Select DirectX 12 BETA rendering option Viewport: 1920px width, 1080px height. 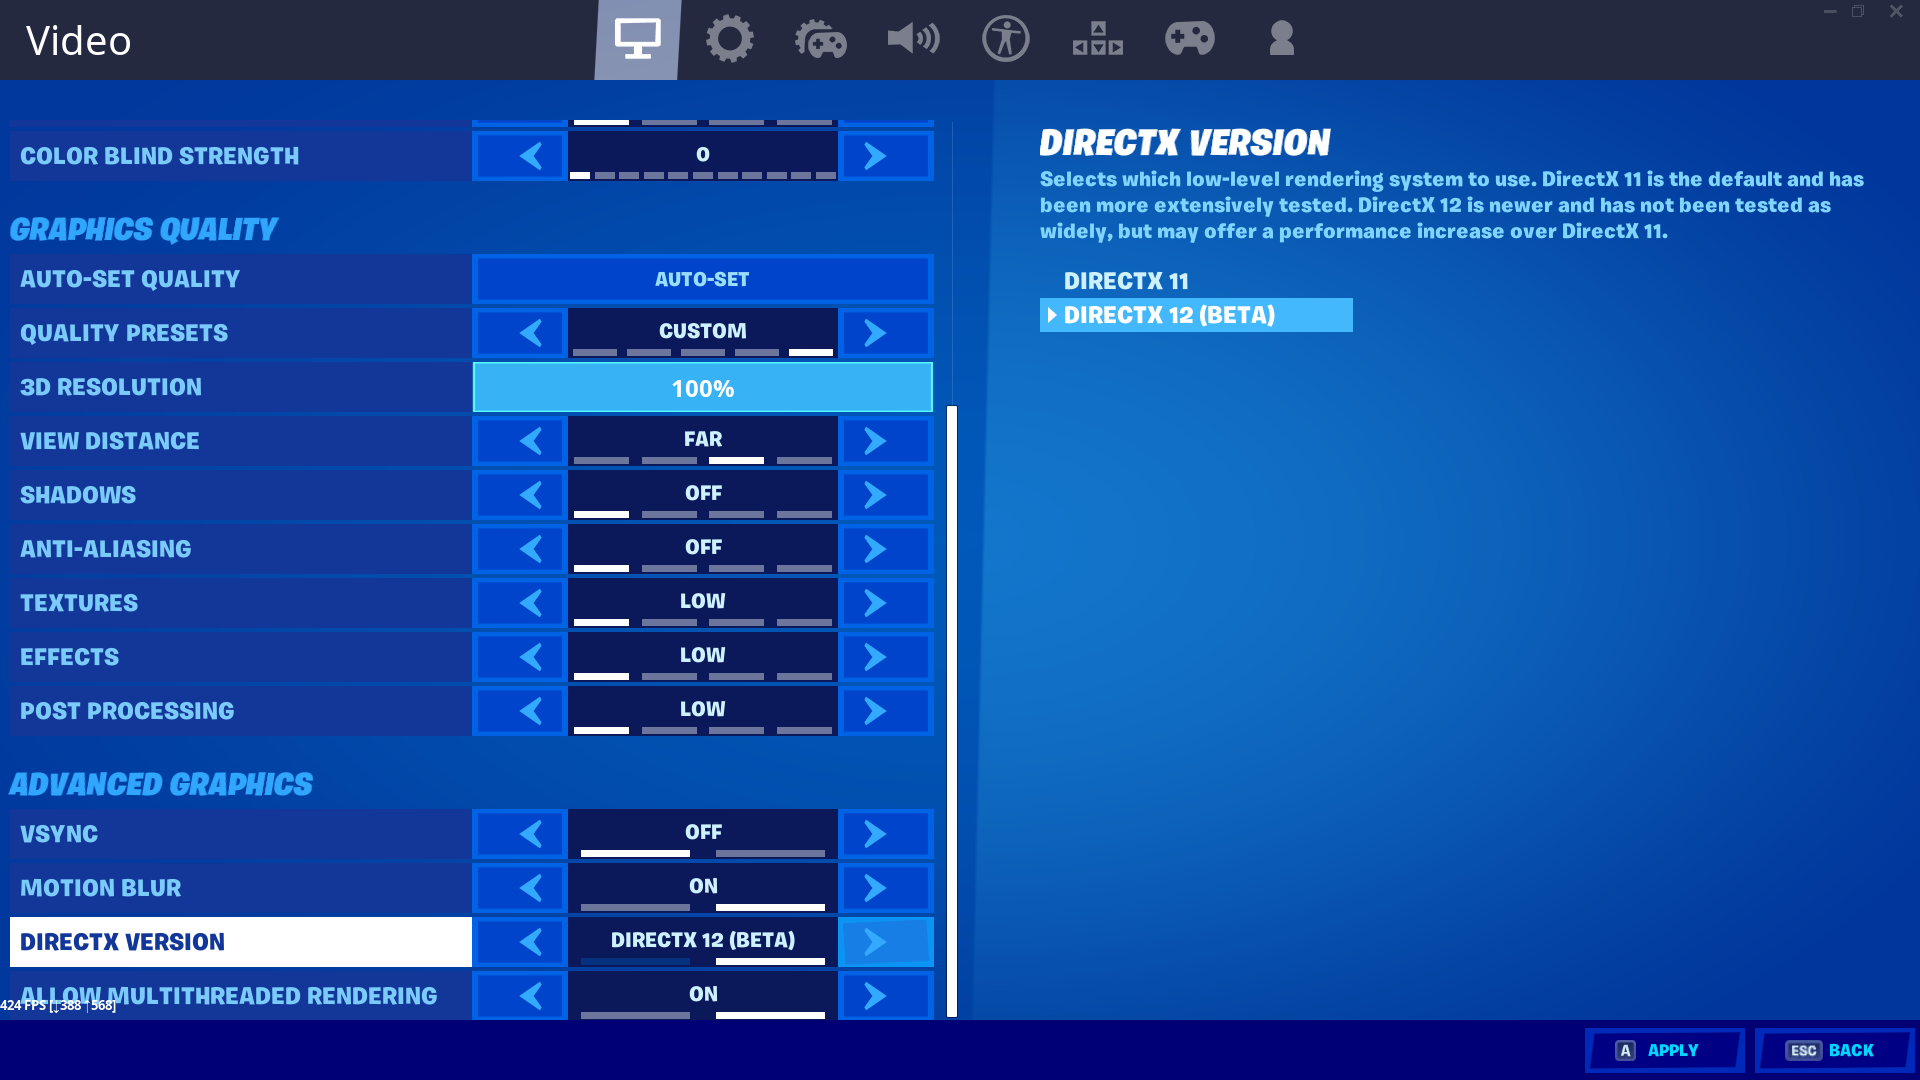click(1195, 315)
